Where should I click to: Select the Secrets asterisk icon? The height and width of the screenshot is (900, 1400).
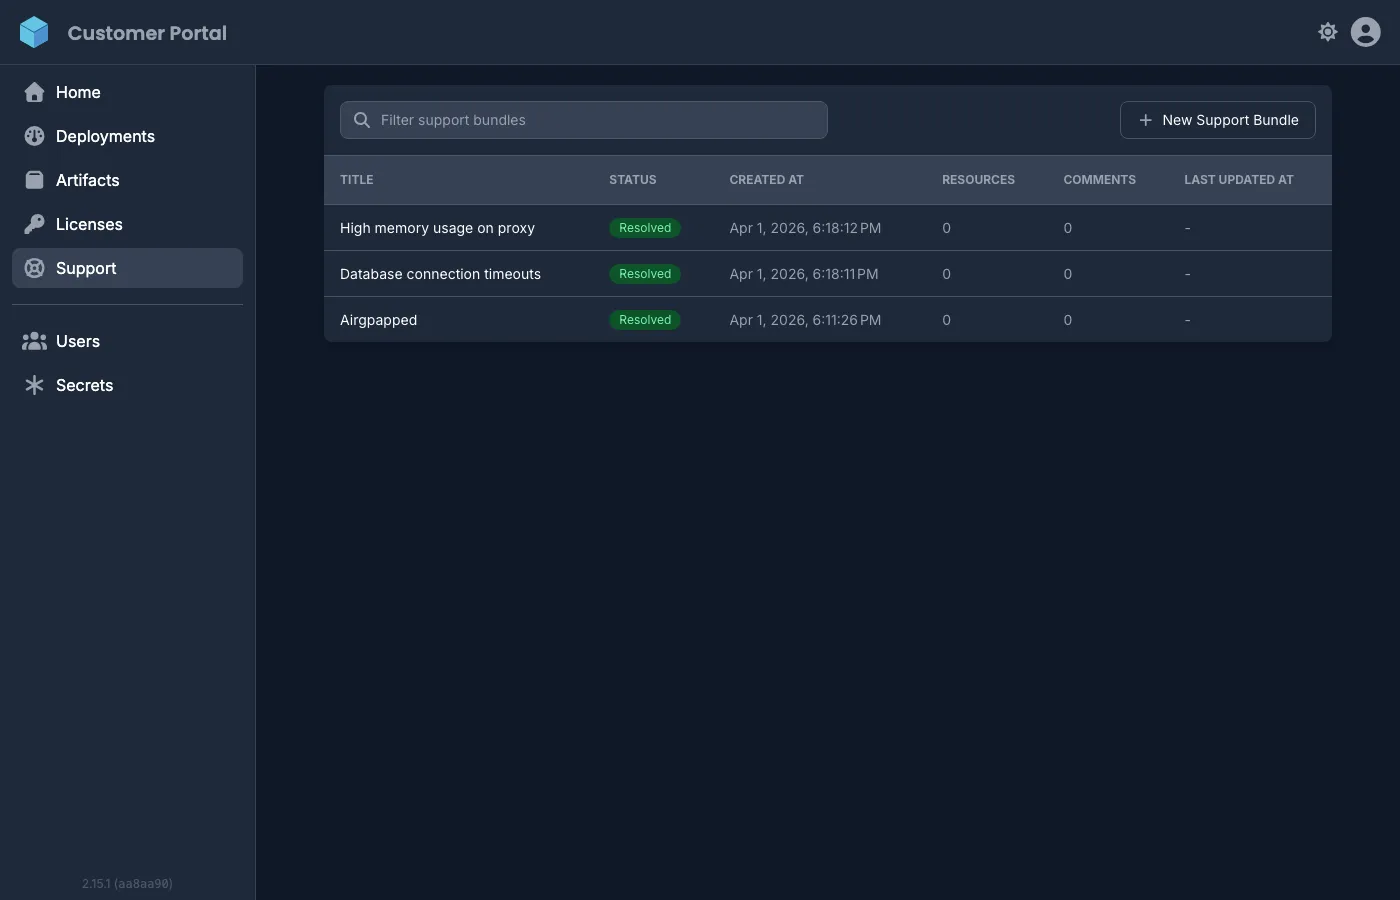(34, 384)
